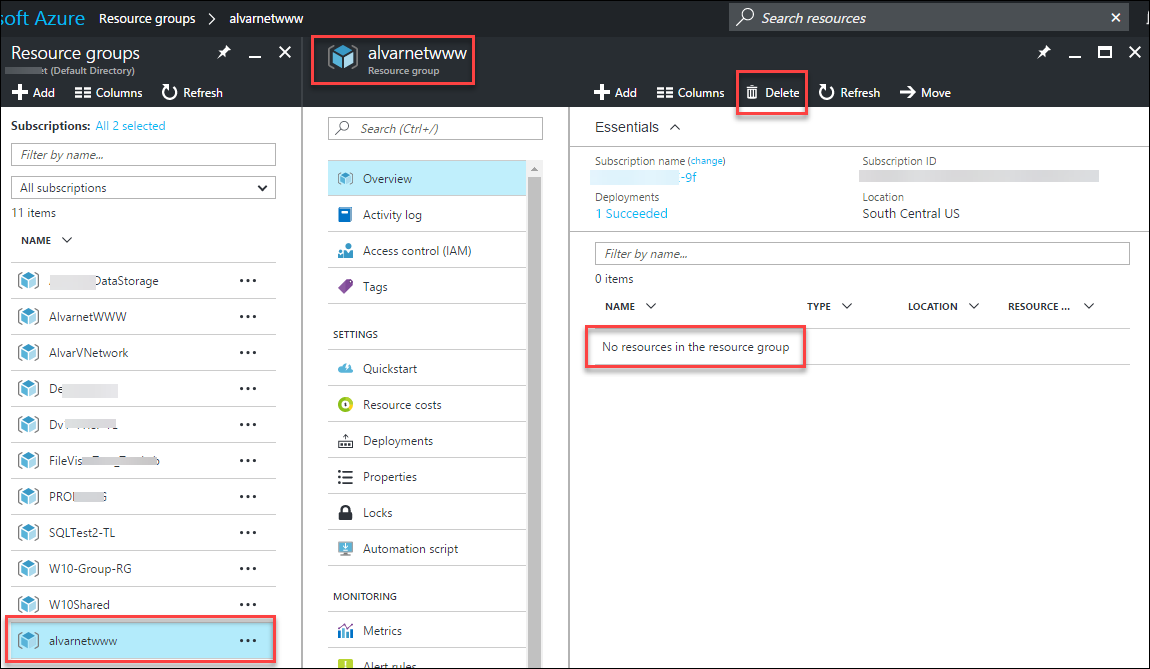This screenshot has width=1150, height=669.
Task: Click Delete in the alvarnetwww toolbar
Action: [772, 92]
